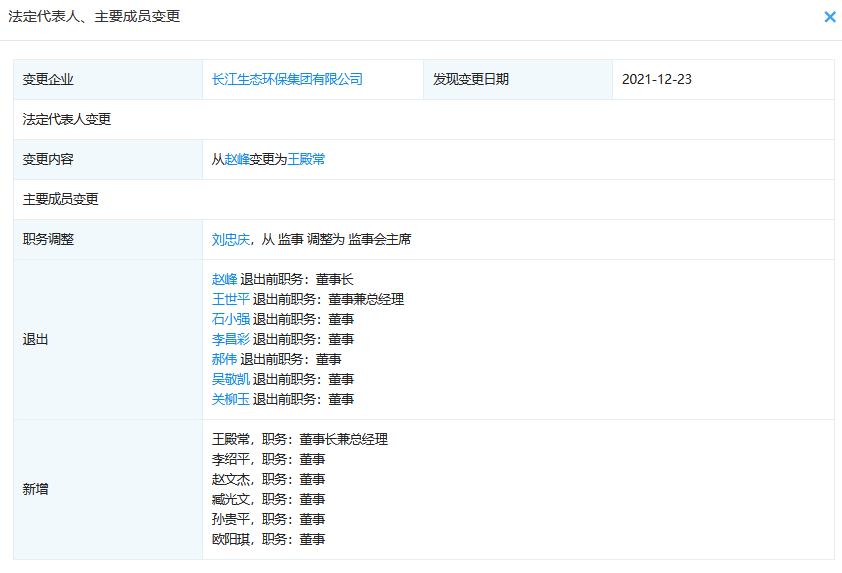Open 王殿常 link in 变更内容 row
The height and width of the screenshot is (573, 842).
point(306,159)
